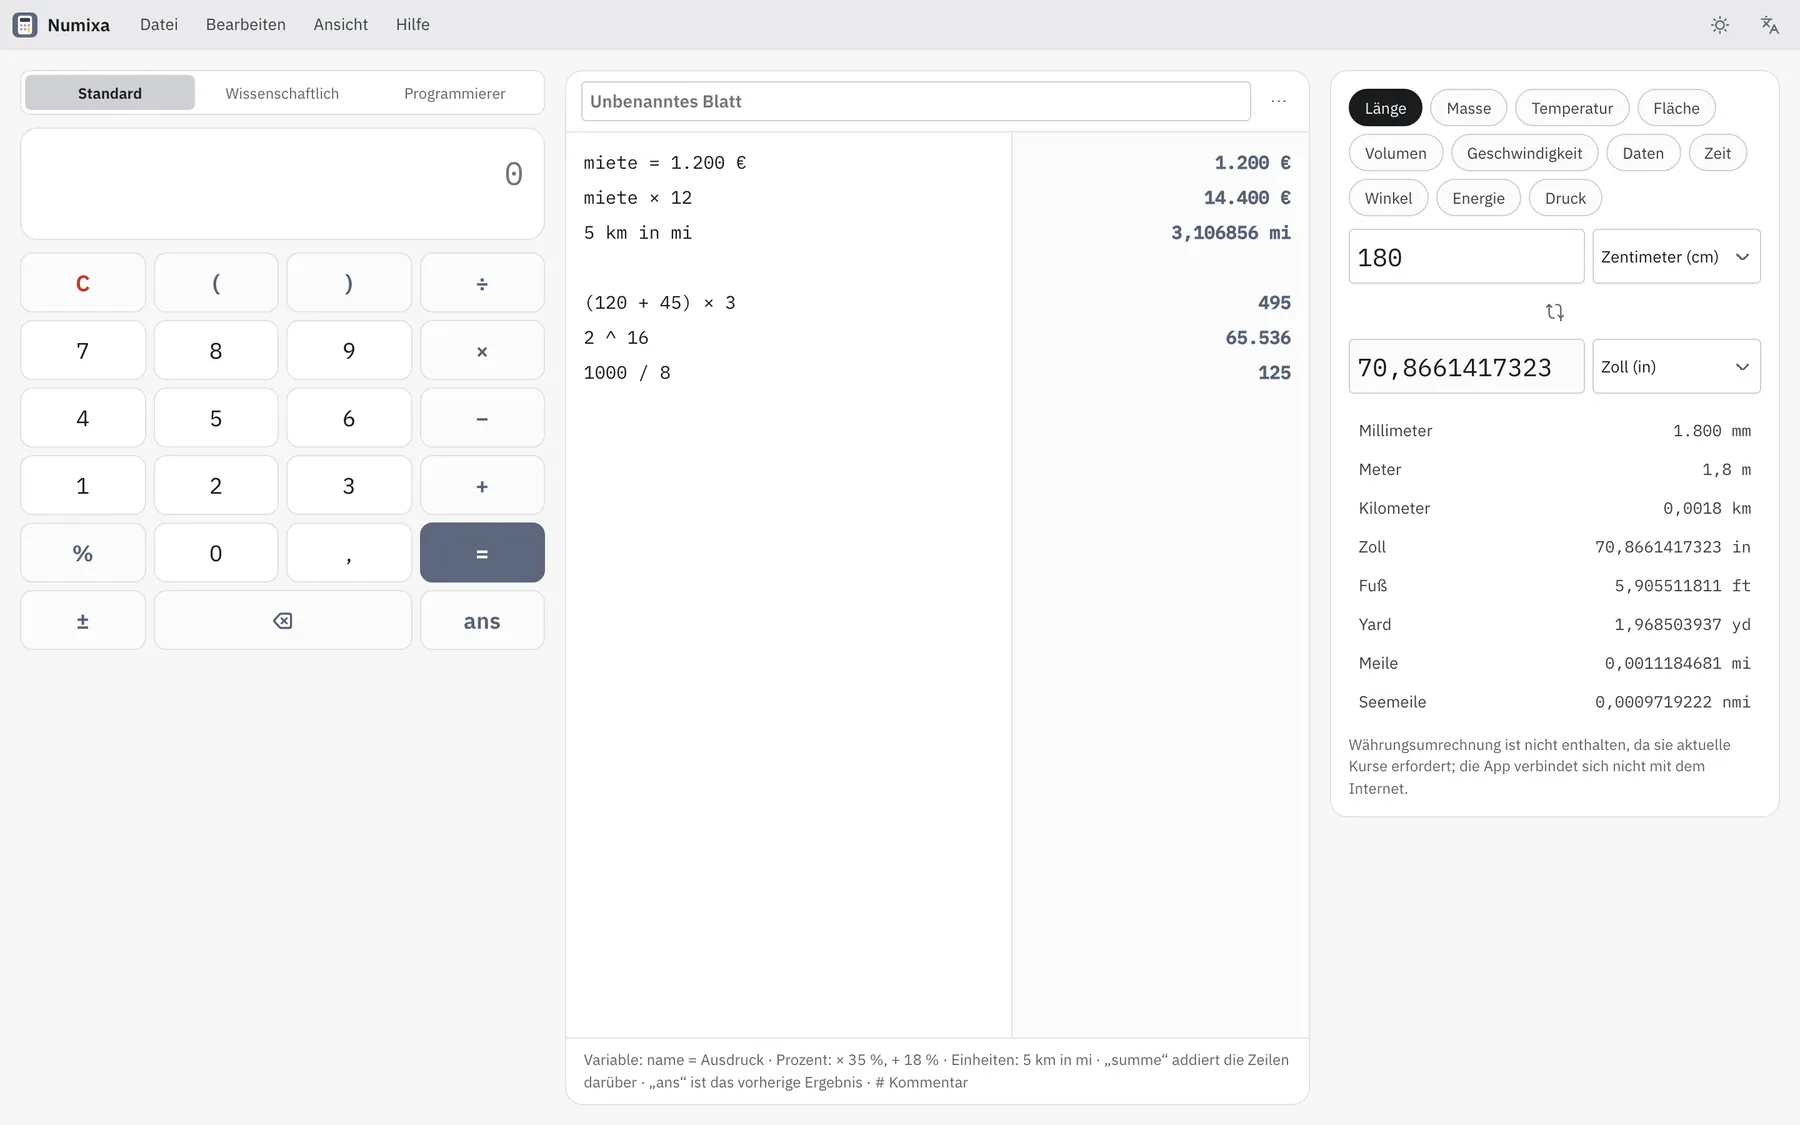The height and width of the screenshot is (1125, 1800).
Task: Insert previous result with ans key
Action: (x=482, y=621)
